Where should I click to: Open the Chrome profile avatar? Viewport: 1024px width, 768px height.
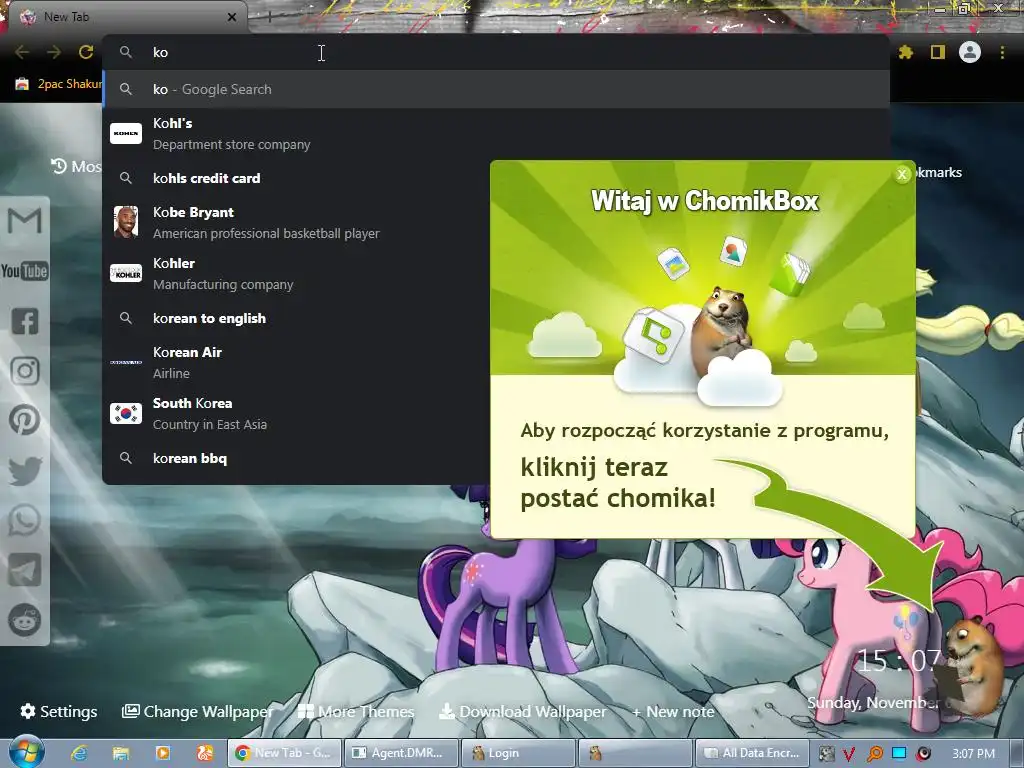[970, 52]
